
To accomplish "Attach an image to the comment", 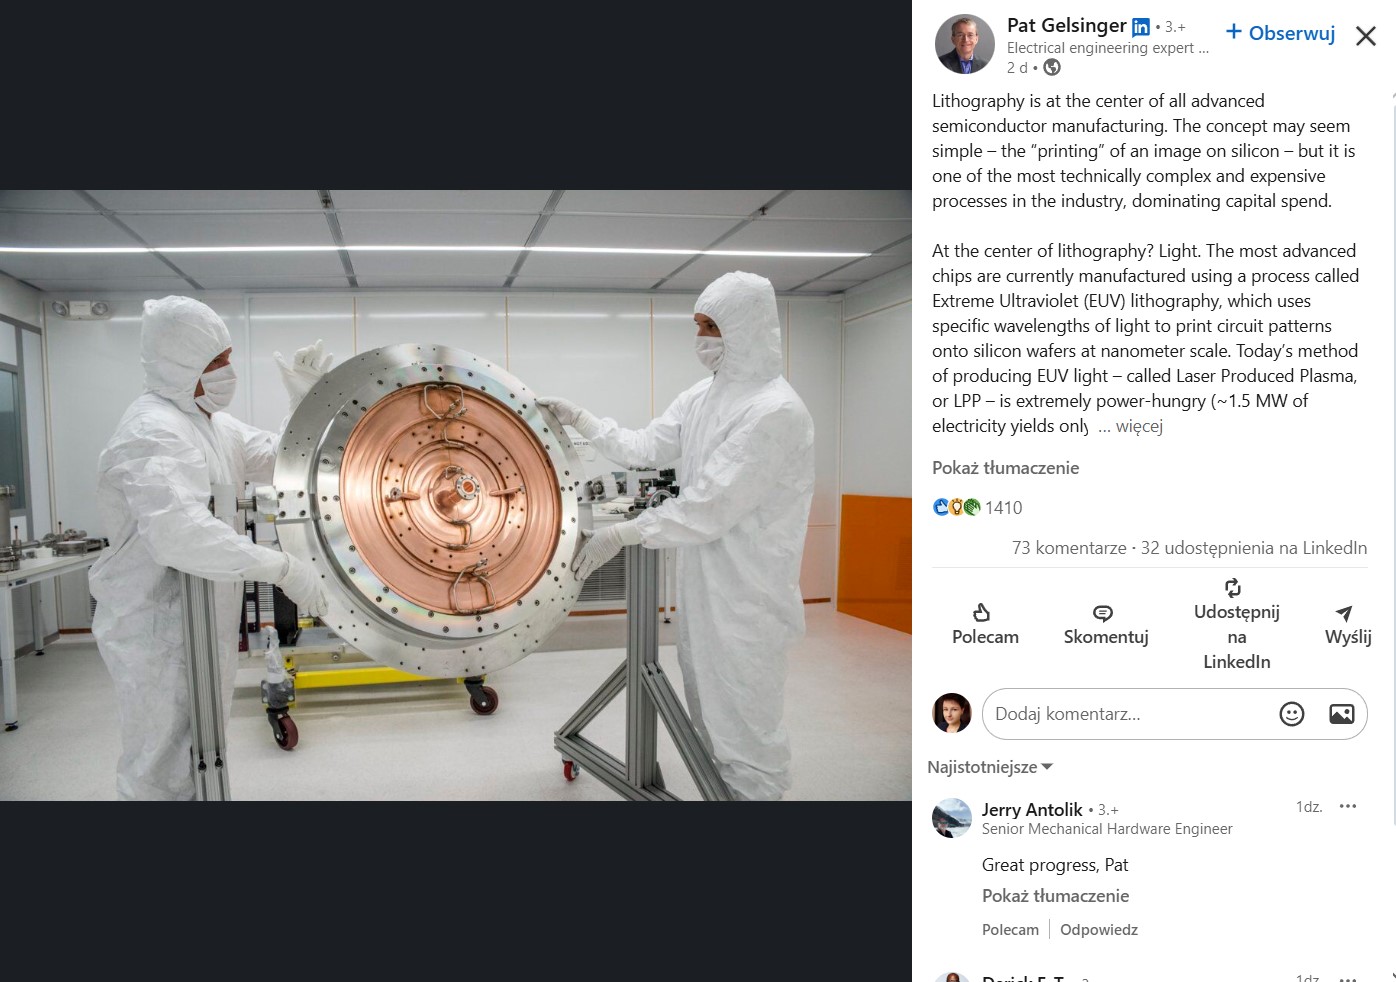I will pyautogui.click(x=1341, y=714).
